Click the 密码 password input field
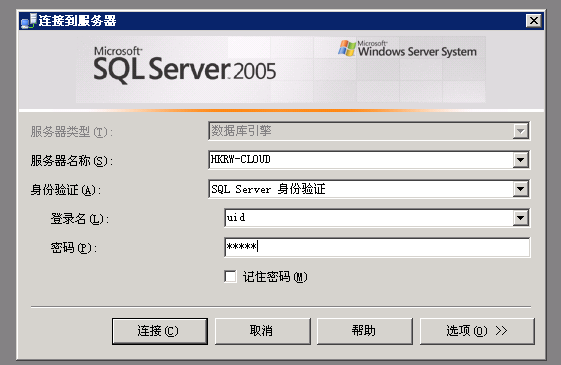The image size is (561, 365). tap(377, 247)
